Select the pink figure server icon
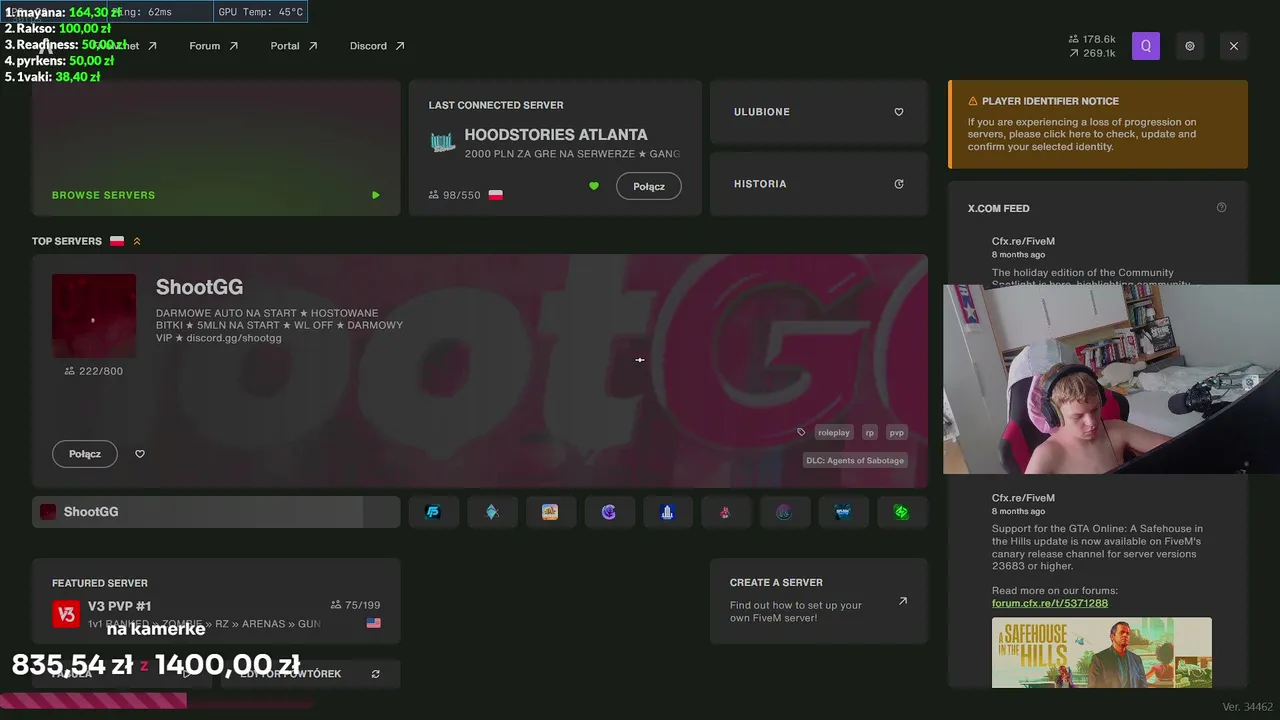This screenshot has height=720, width=1280. pyautogui.click(x=726, y=512)
